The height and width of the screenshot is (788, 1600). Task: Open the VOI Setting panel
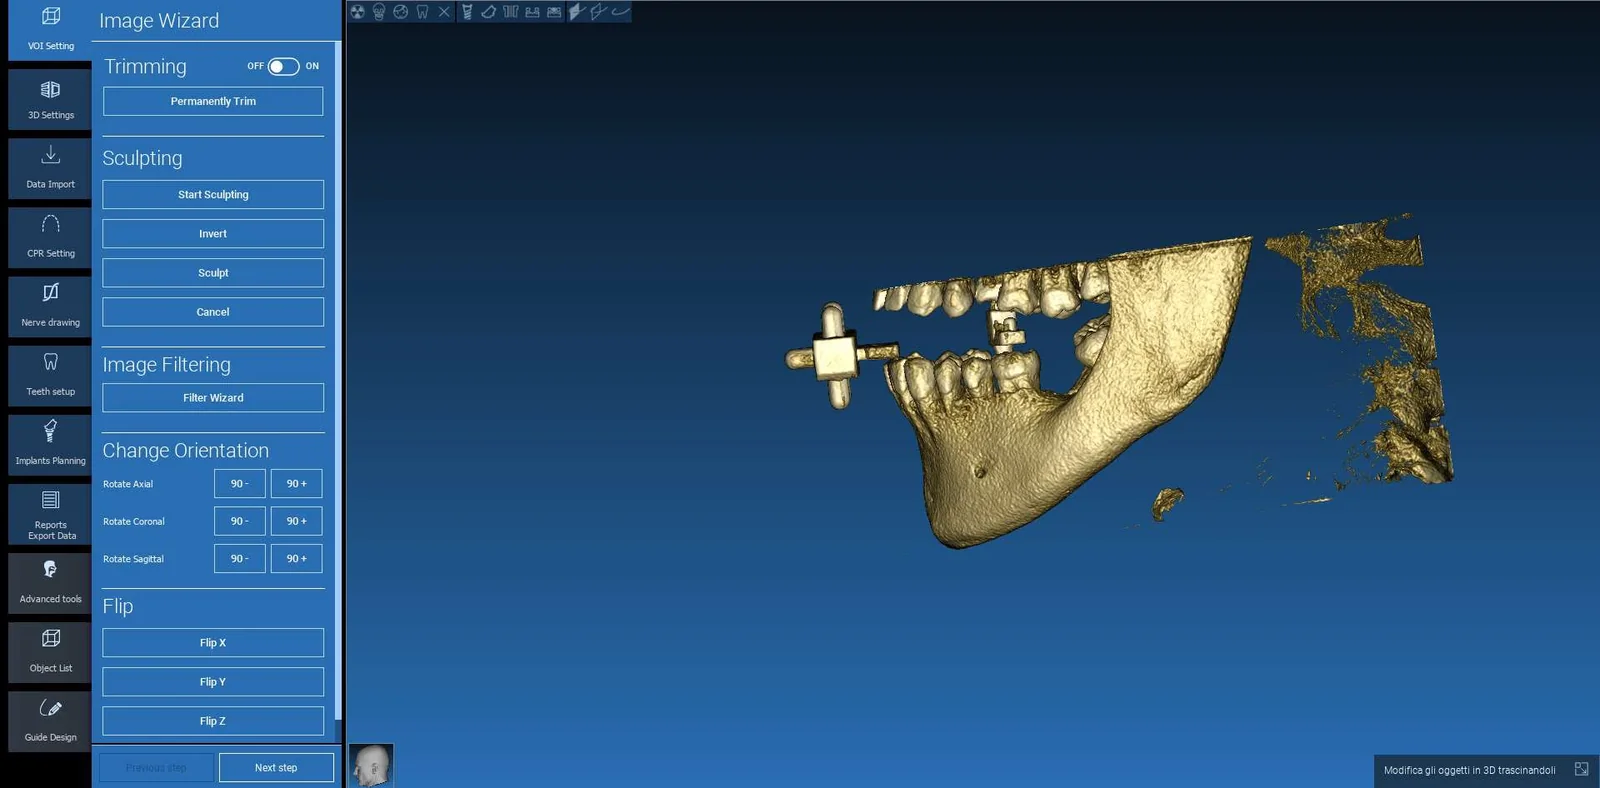(x=50, y=30)
